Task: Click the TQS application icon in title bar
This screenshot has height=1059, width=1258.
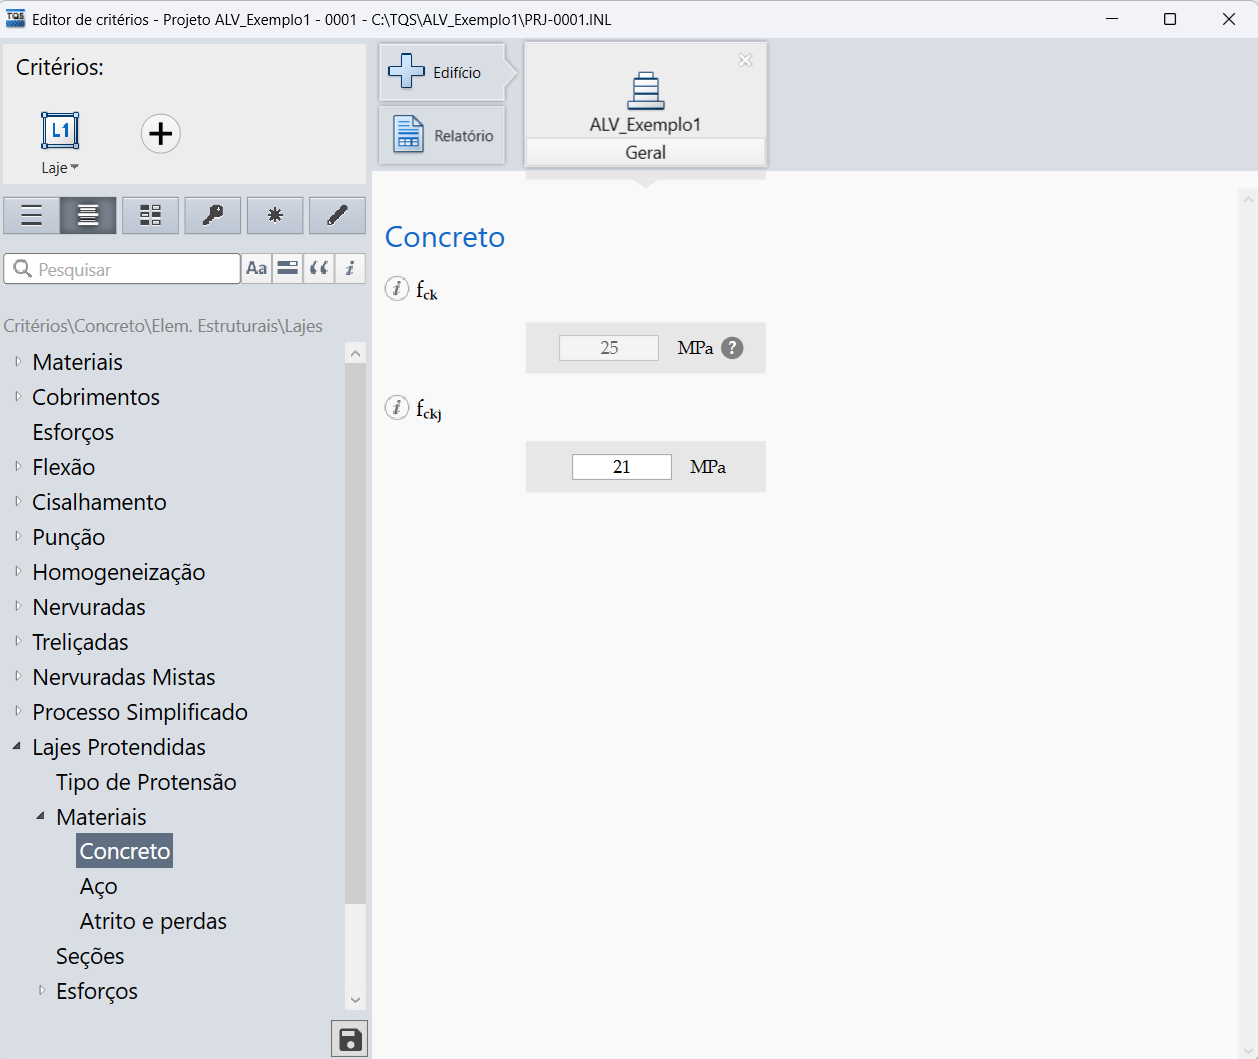Action: (x=15, y=19)
